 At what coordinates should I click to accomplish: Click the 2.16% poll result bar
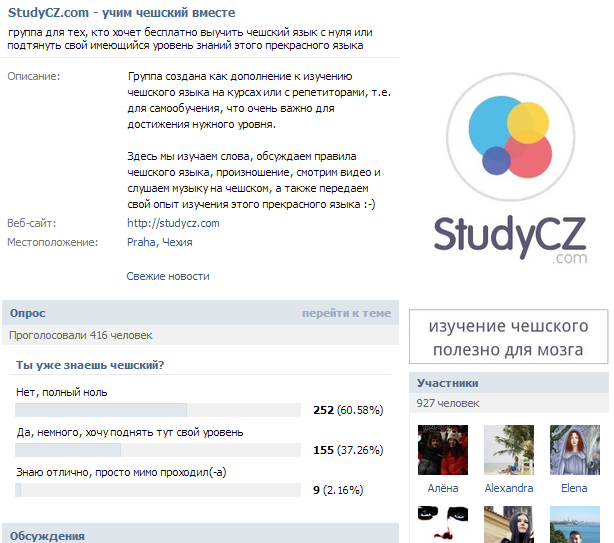click(x=158, y=490)
